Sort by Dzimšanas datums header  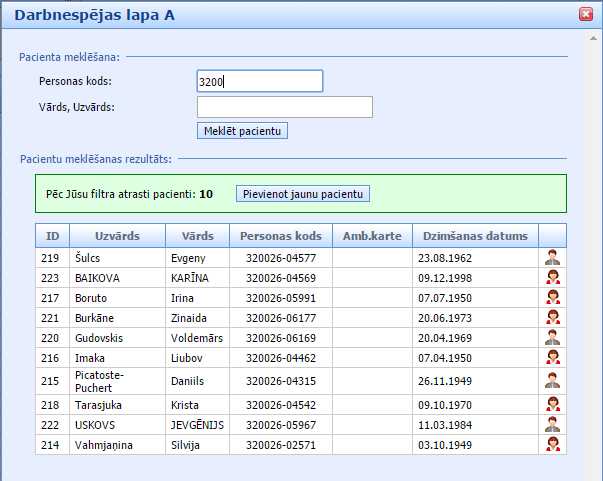tap(475, 236)
